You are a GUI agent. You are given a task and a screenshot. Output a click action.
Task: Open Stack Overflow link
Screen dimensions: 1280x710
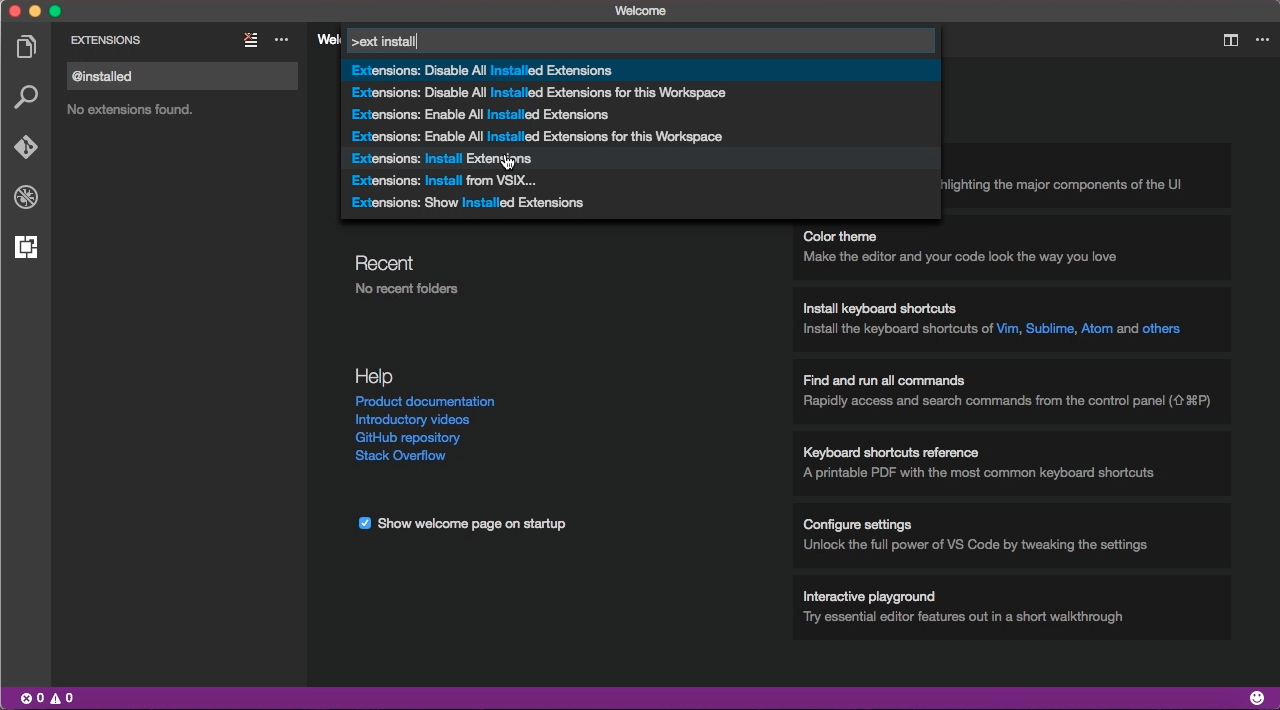[400, 455]
